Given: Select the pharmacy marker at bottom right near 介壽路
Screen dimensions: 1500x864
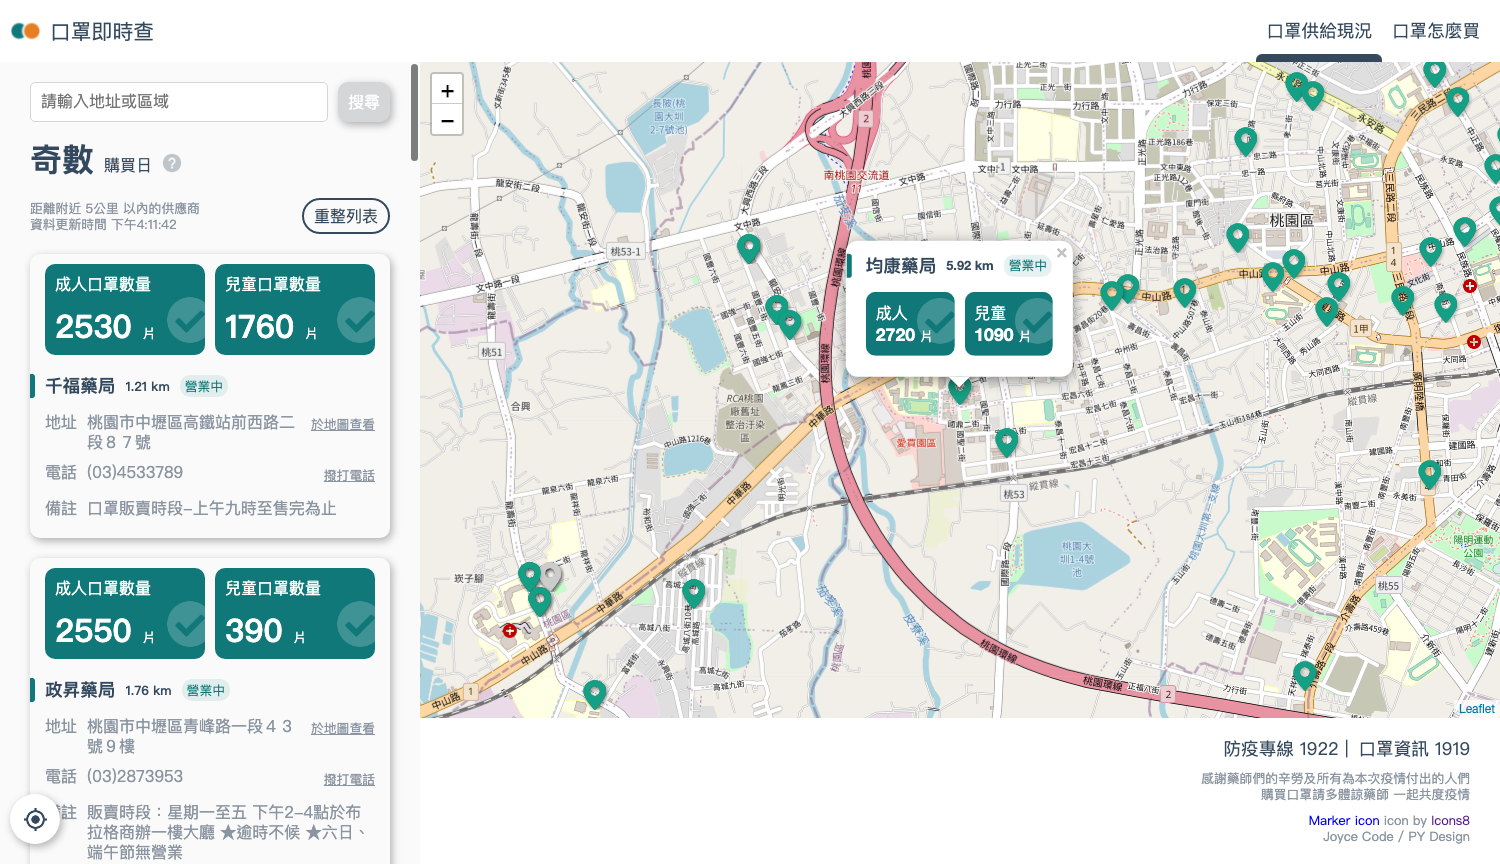Looking at the screenshot, I should point(1304,675).
